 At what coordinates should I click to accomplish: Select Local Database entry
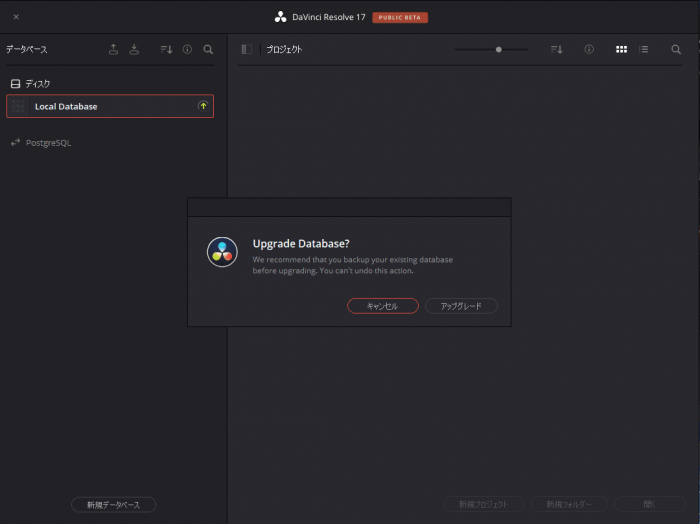110,106
